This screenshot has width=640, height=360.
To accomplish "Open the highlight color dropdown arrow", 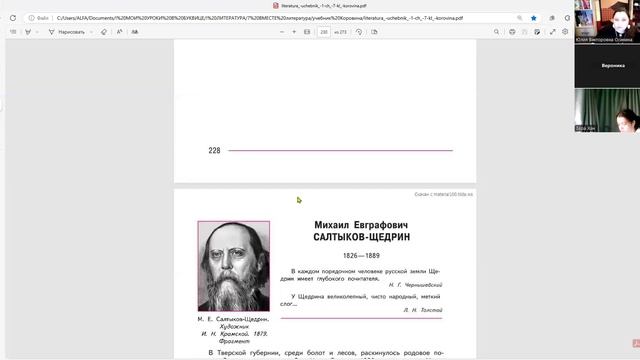I will pos(37,32).
